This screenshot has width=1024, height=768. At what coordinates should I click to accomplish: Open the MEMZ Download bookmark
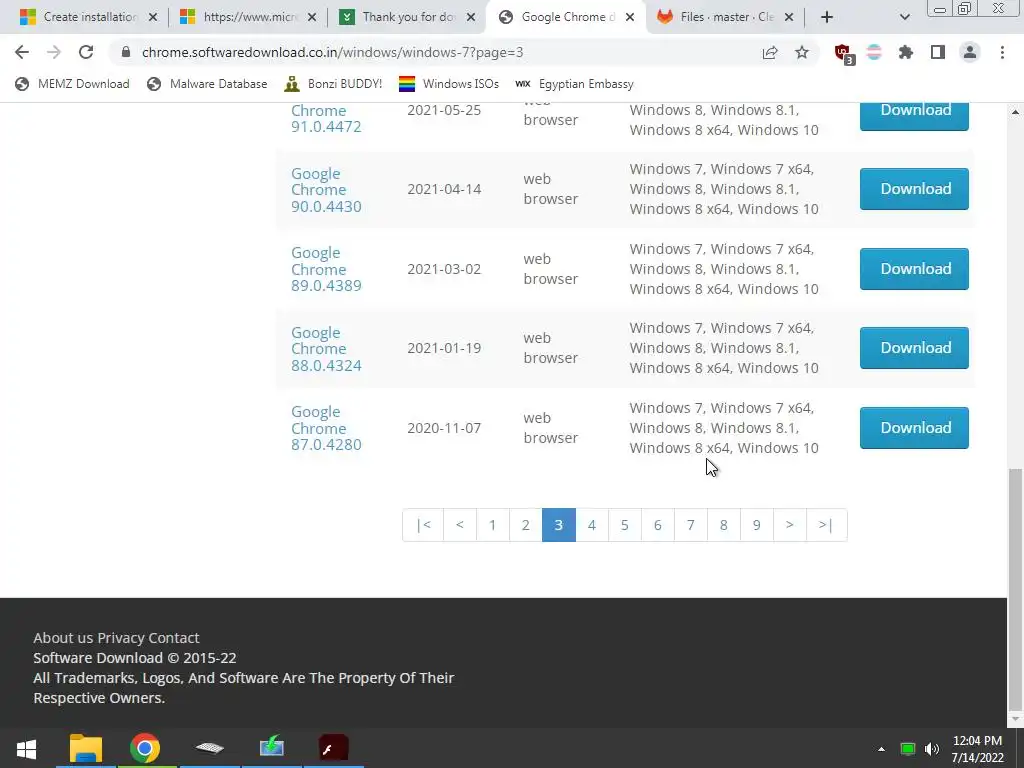(72, 84)
